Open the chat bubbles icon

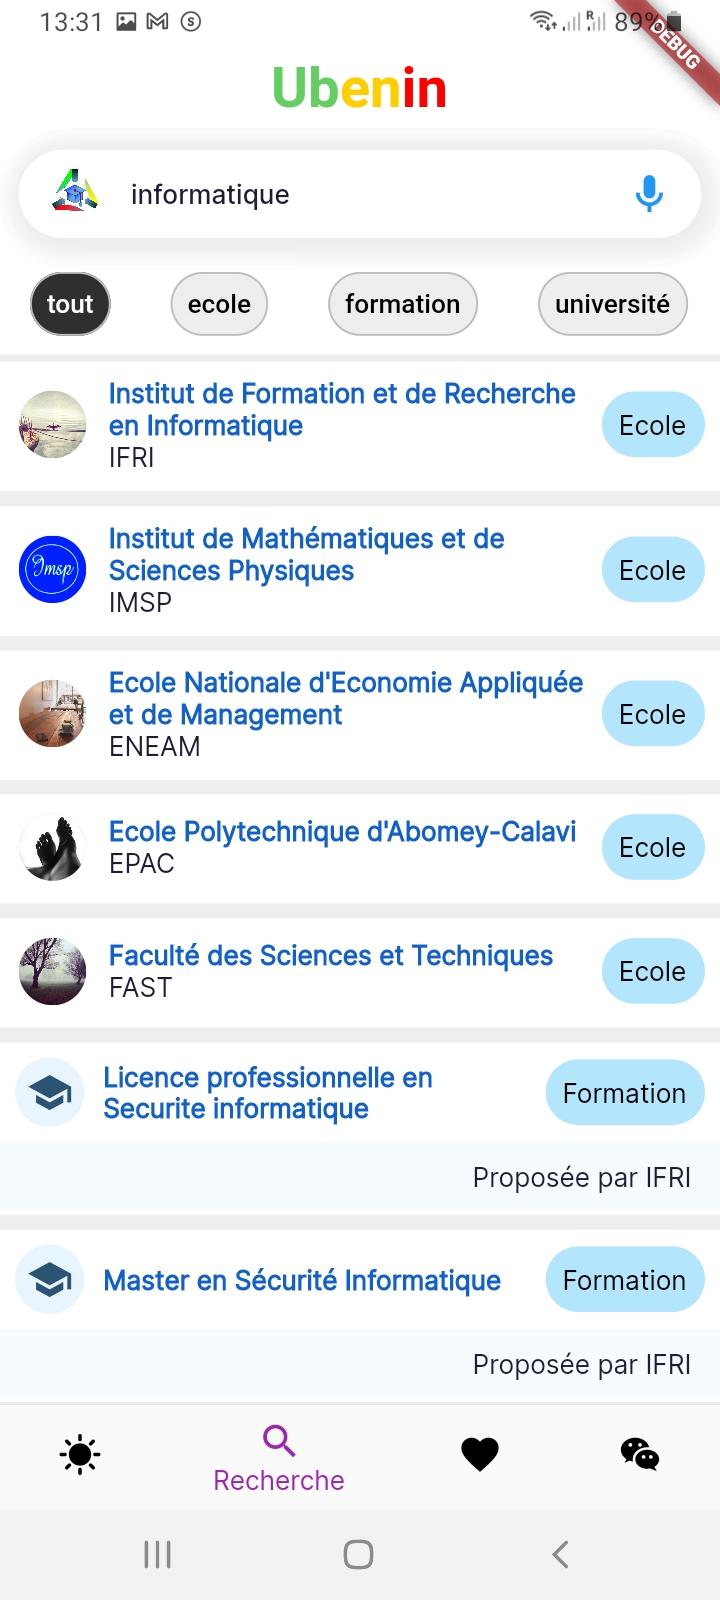click(640, 1454)
